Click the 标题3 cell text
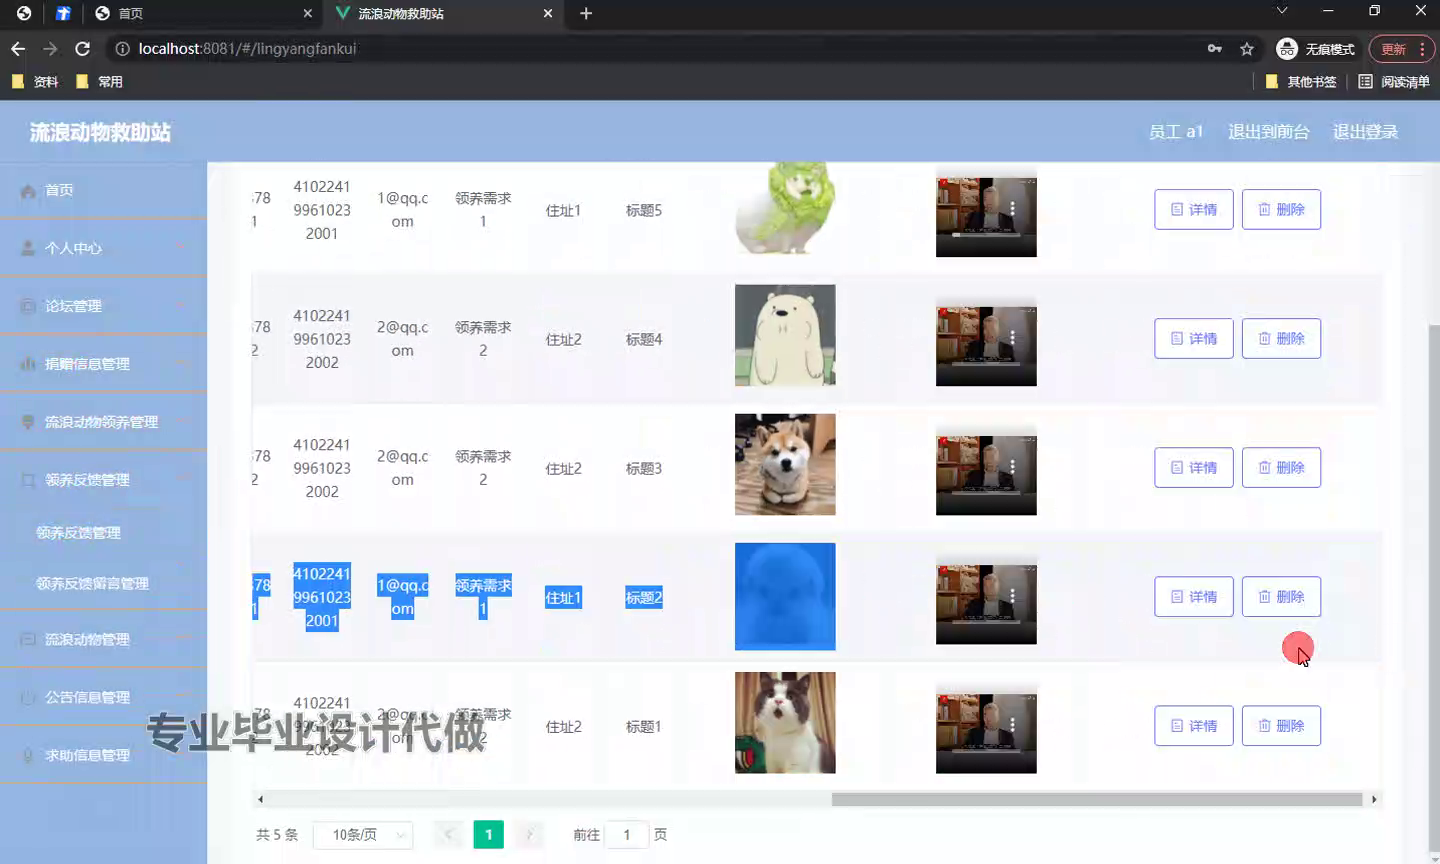This screenshot has height=864, width=1440. pyautogui.click(x=643, y=468)
